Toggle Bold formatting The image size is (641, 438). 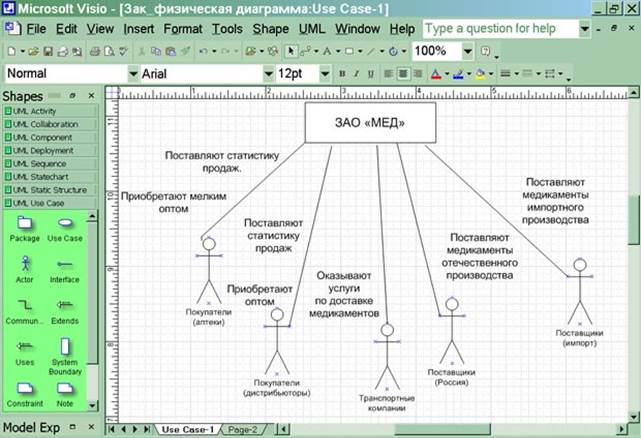pos(342,74)
